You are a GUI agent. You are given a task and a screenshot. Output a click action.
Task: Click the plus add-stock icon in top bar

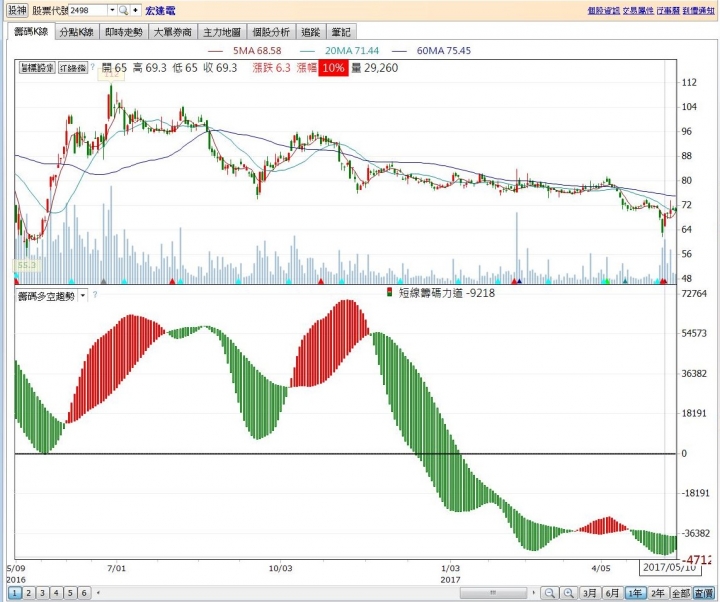[x=135, y=10]
